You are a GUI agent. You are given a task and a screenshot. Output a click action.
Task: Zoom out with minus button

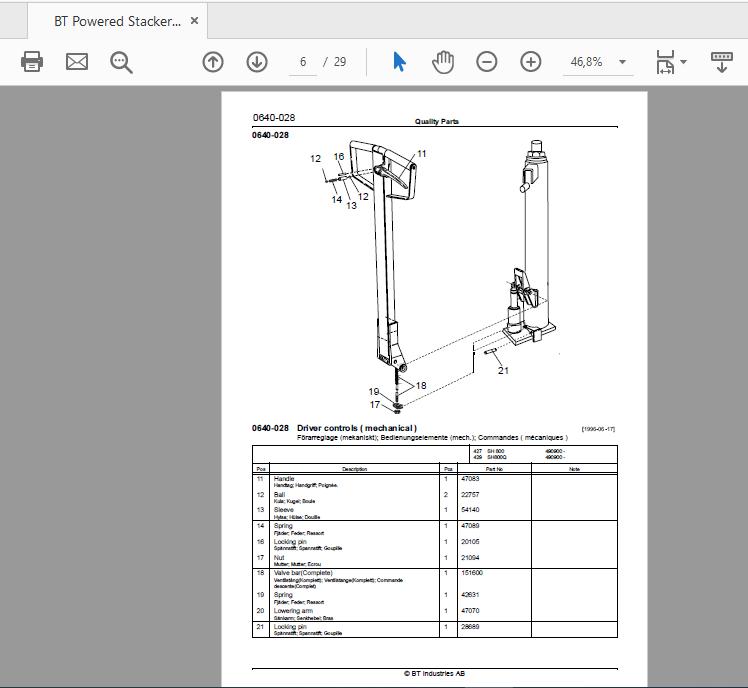487,62
